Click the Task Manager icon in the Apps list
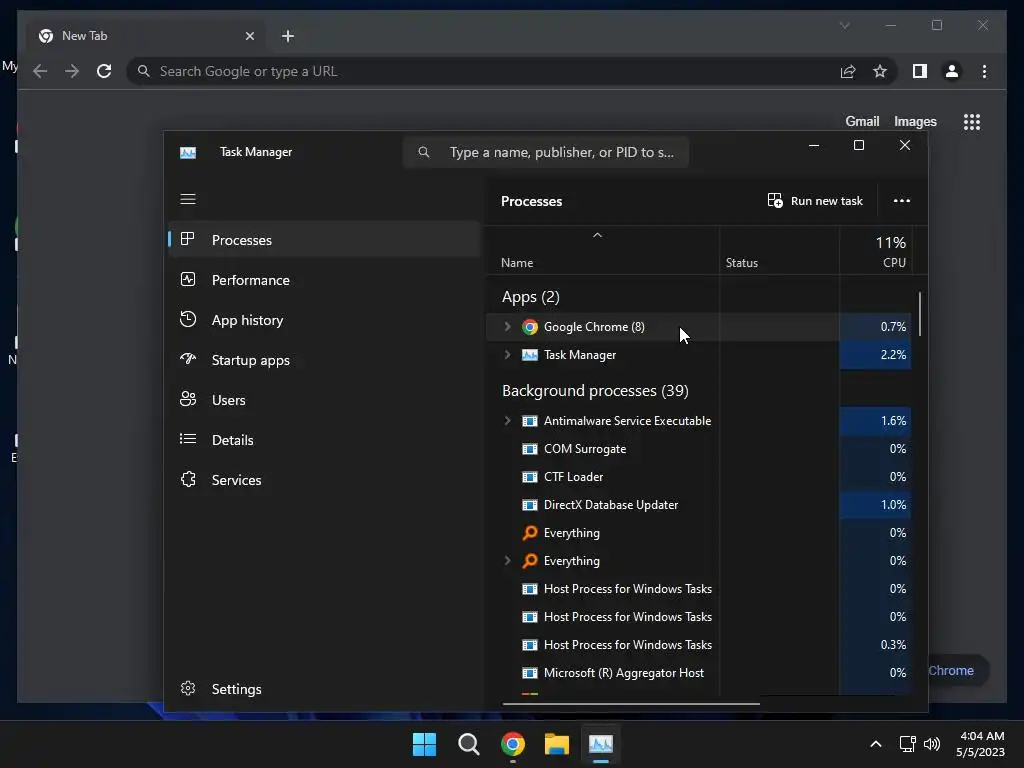Viewport: 1024px width, 768px height. point(530,355)
